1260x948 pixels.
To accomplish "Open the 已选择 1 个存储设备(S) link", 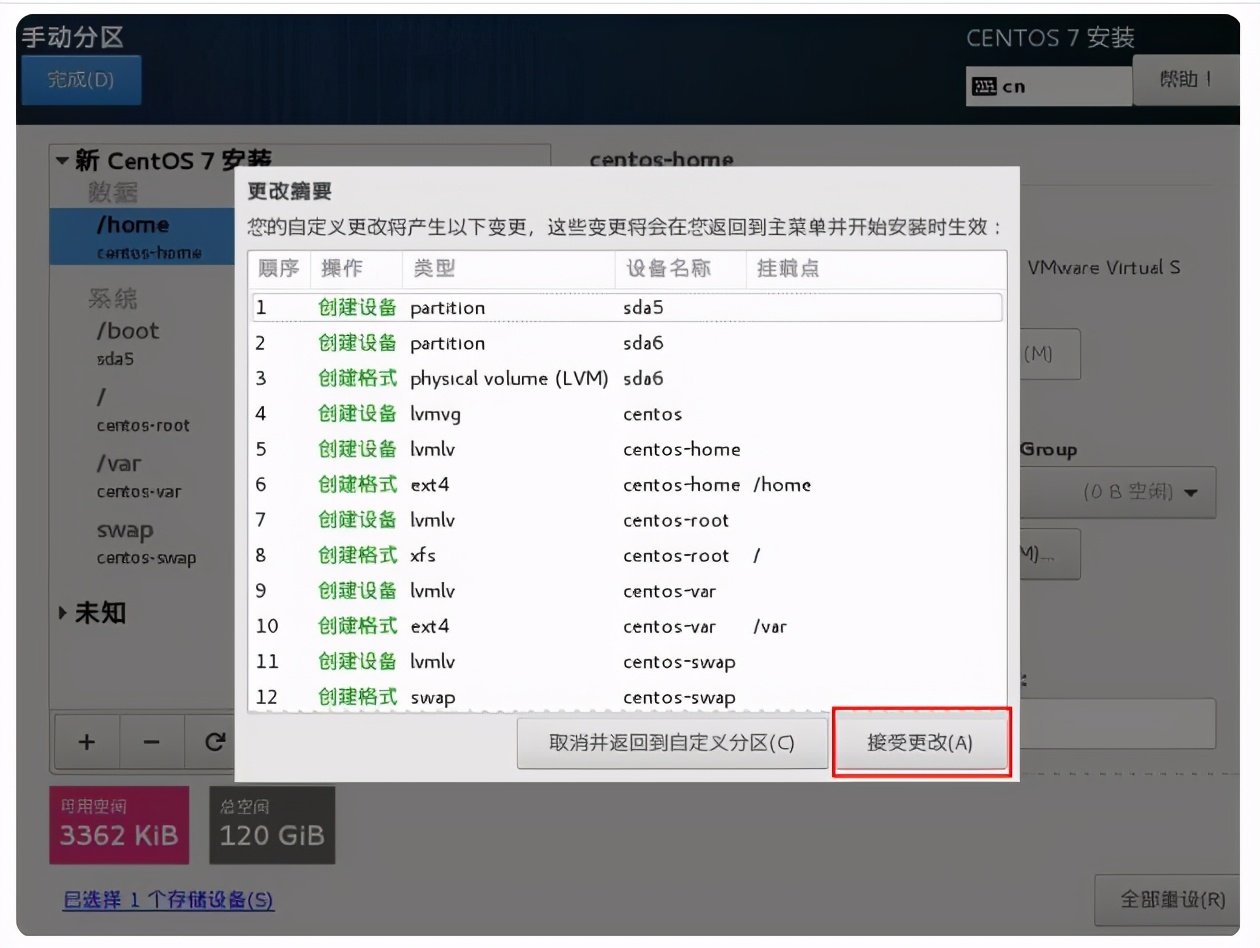I will pos(168,901).
